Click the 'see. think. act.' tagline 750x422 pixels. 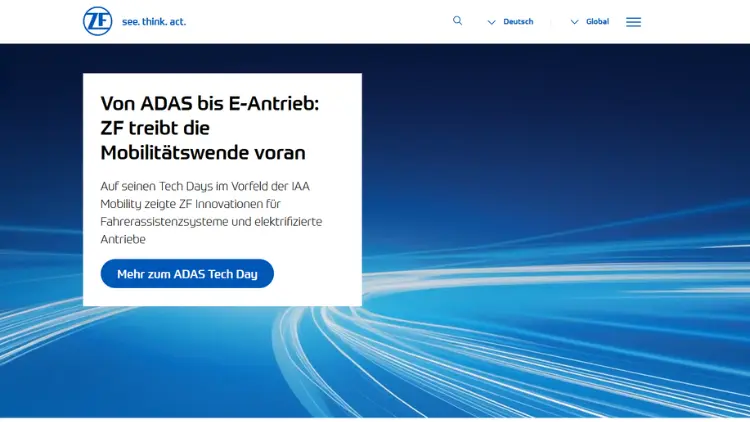coord(154,22)
